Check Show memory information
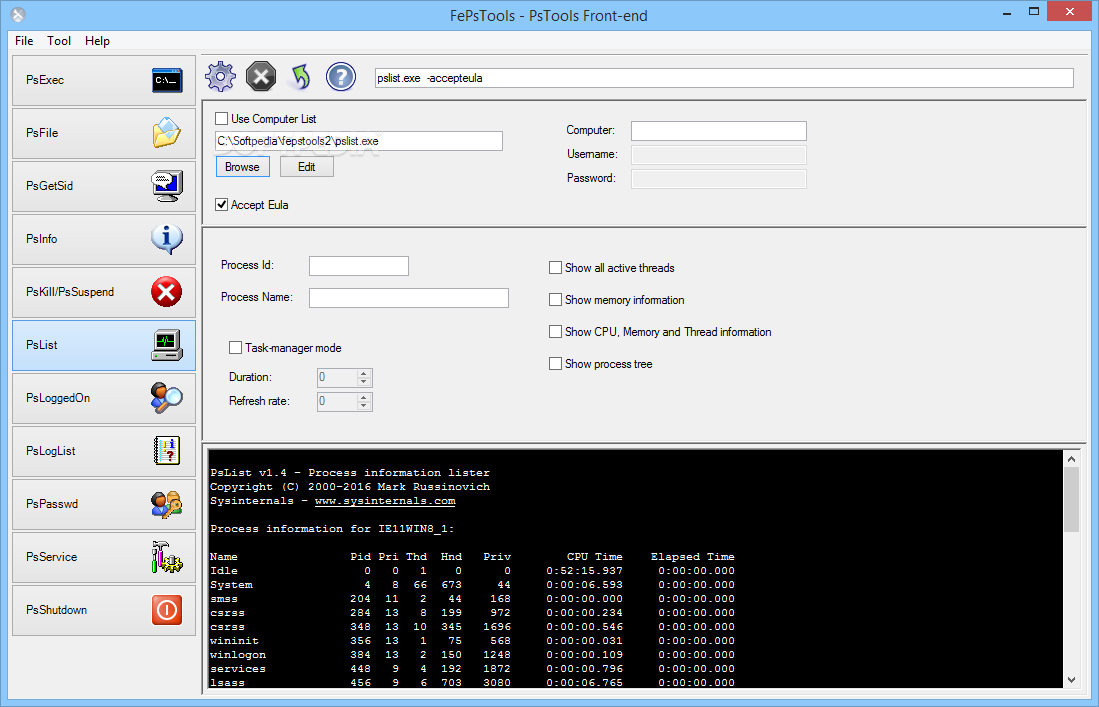 coord(555,300)
